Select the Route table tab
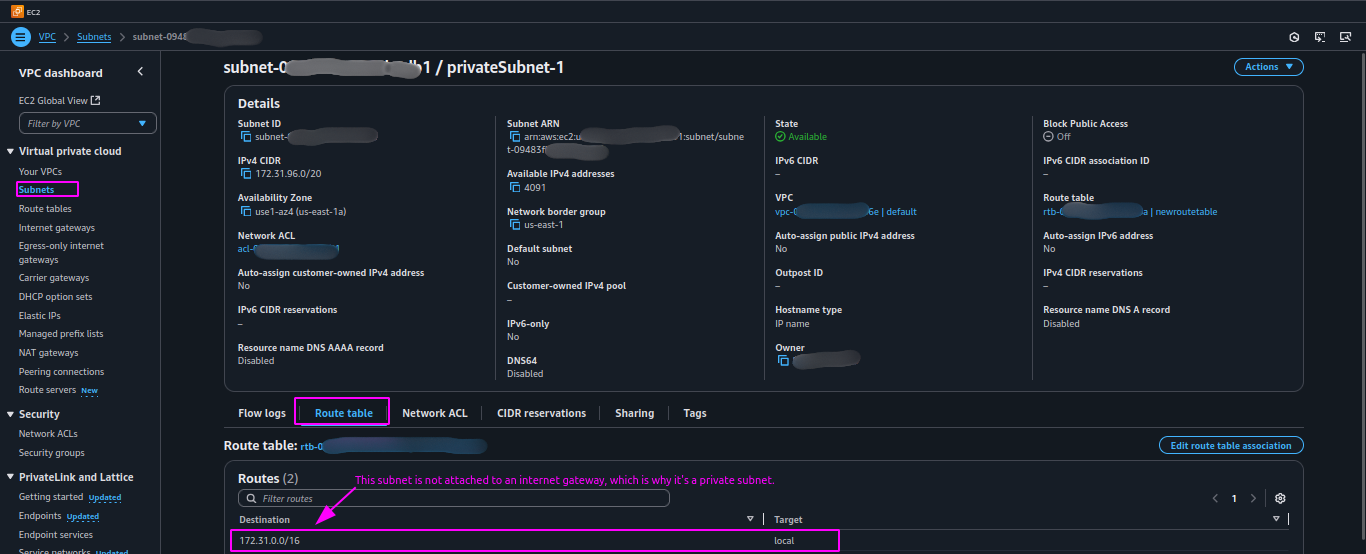Screen dimensions: 1366x554 click(x=343, y=413)
